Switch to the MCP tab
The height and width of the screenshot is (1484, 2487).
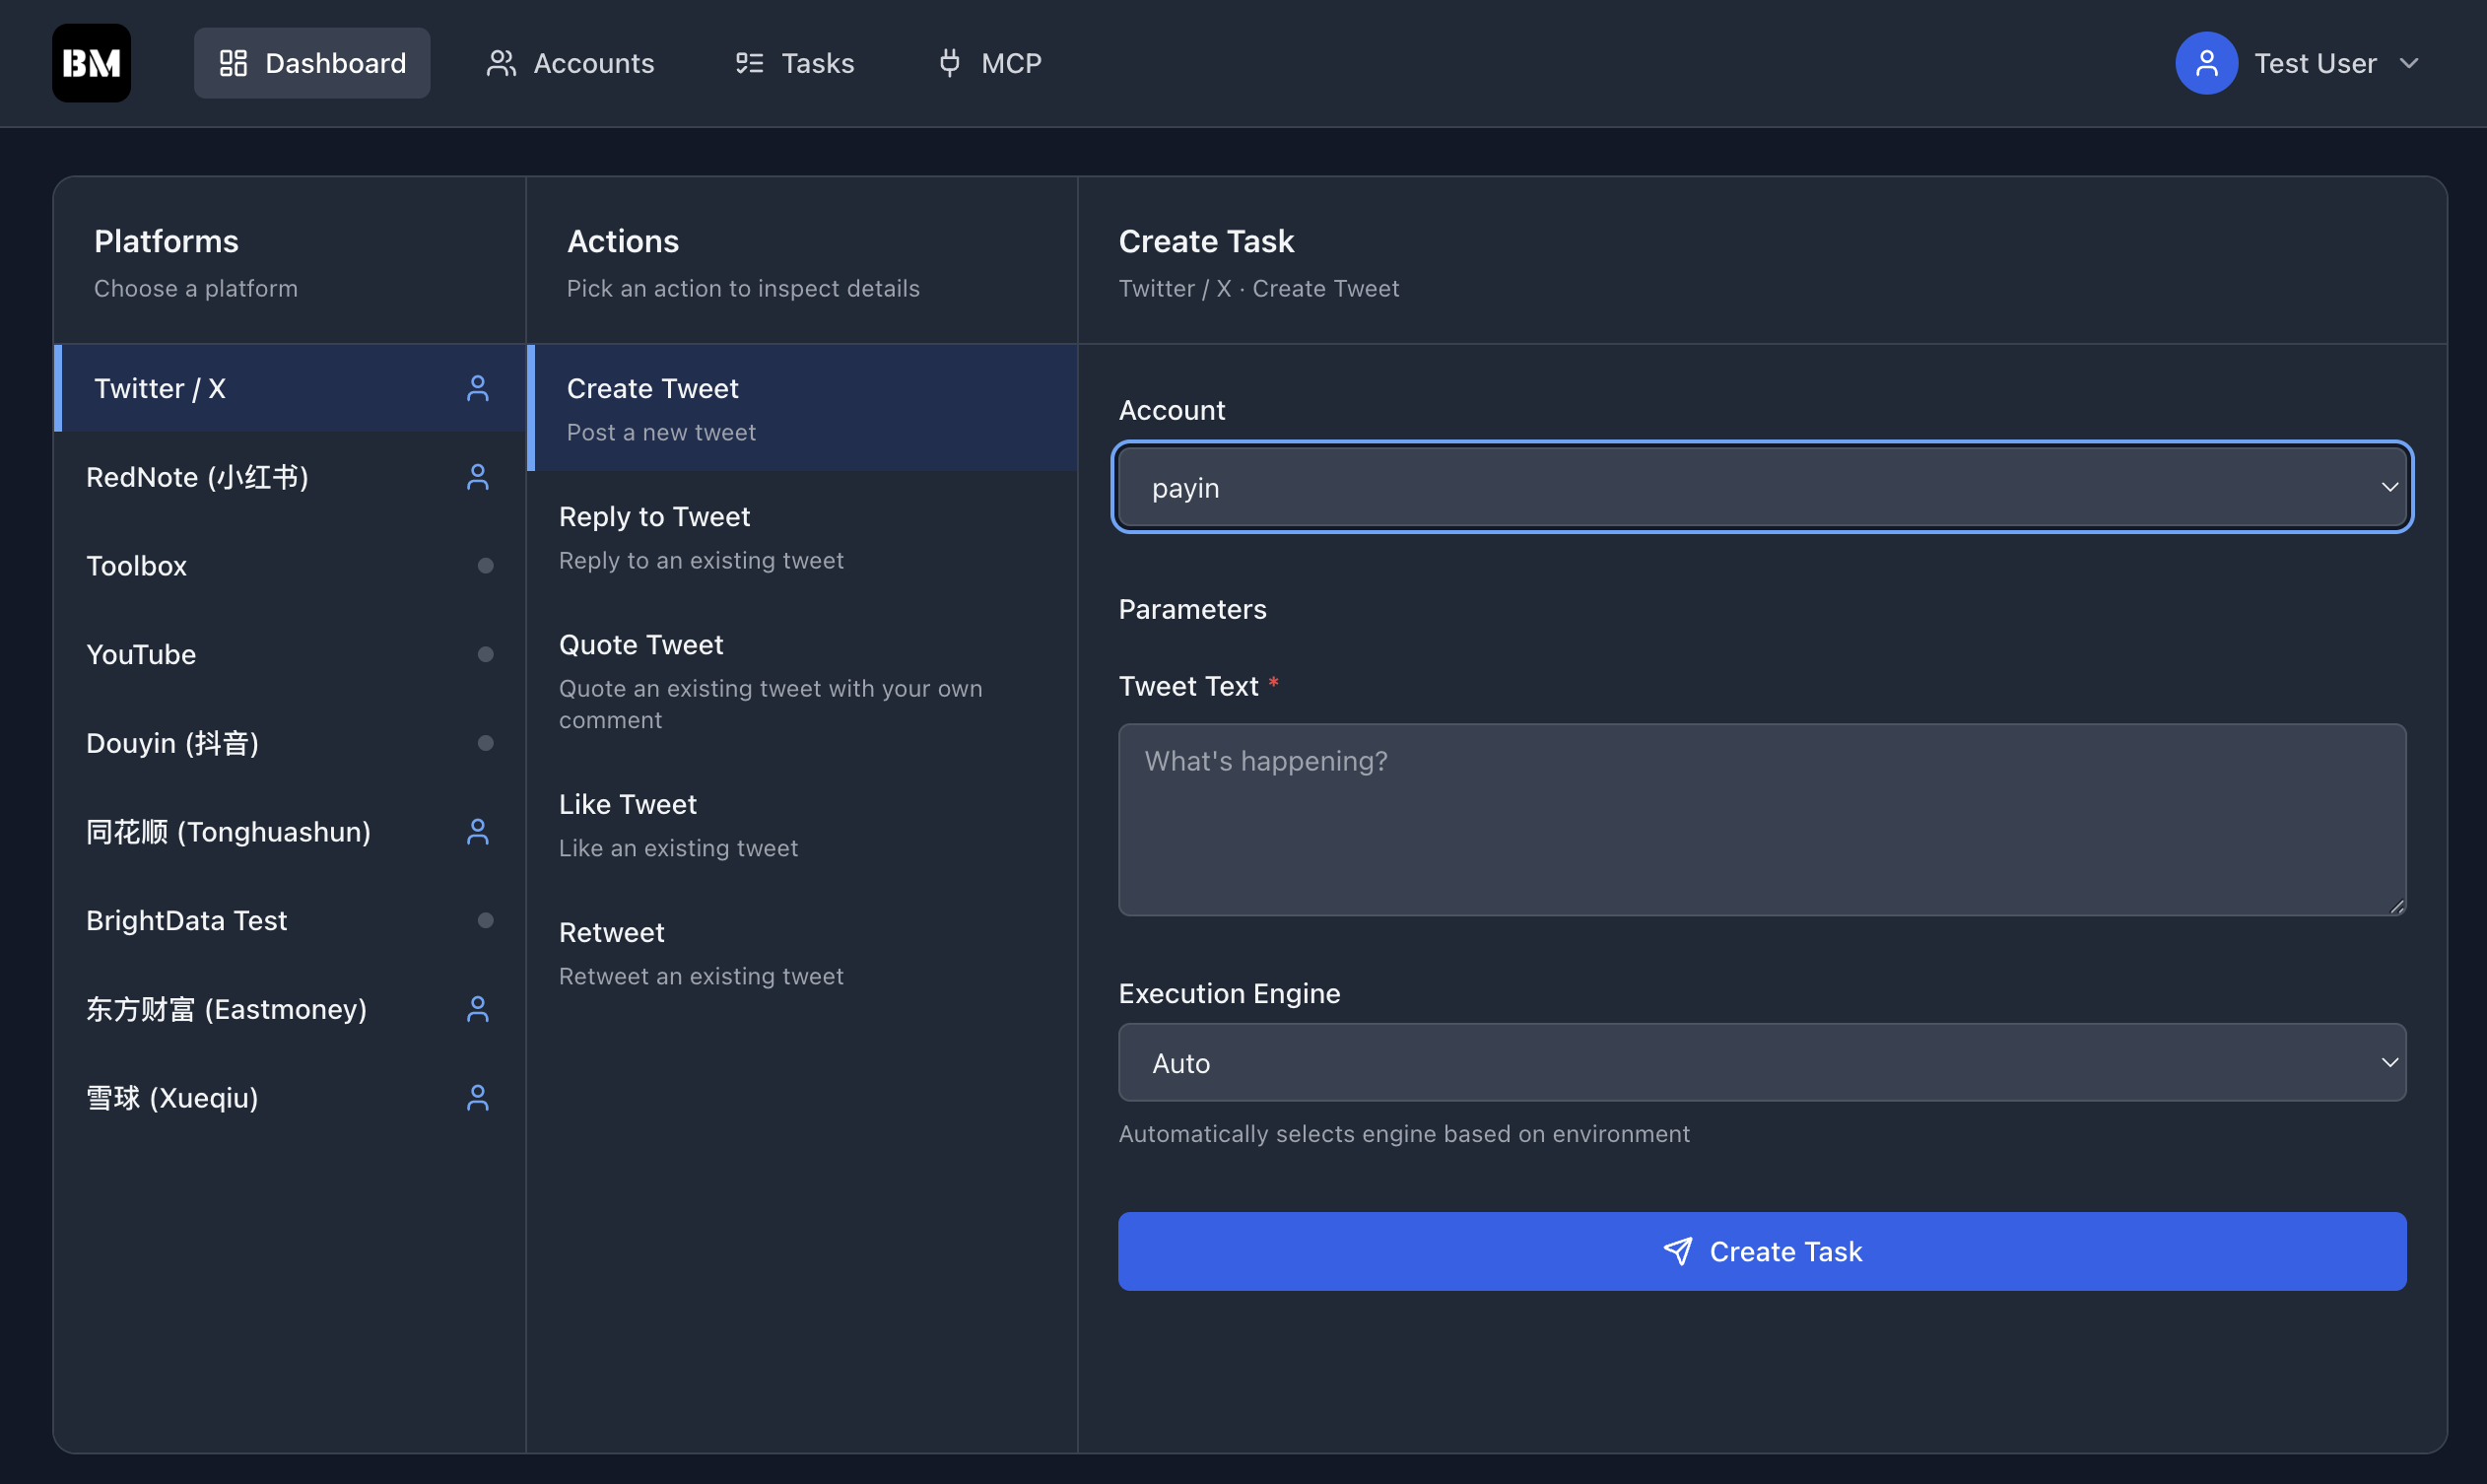coord(990,63)
